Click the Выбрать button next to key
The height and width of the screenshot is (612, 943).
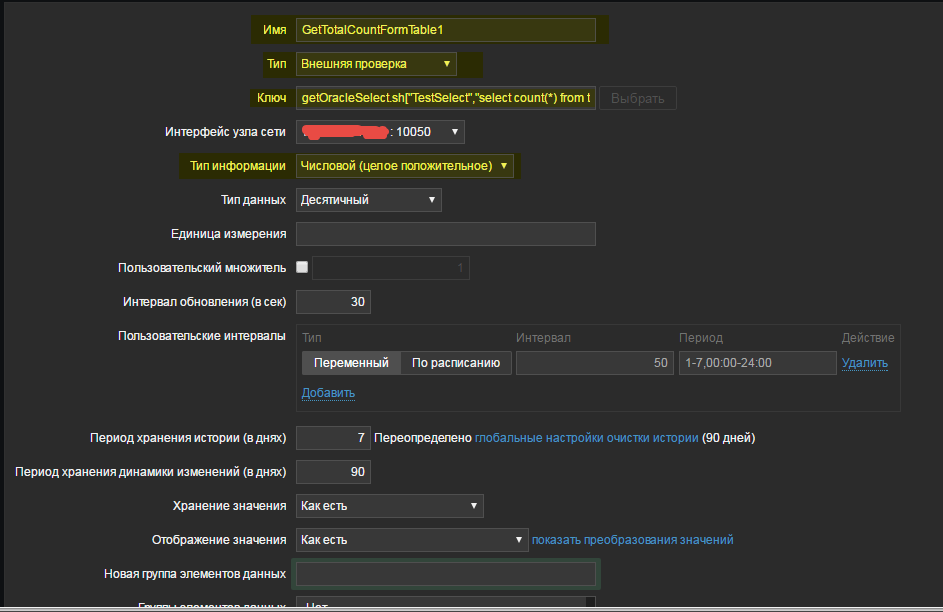click(x=637, y=98)
